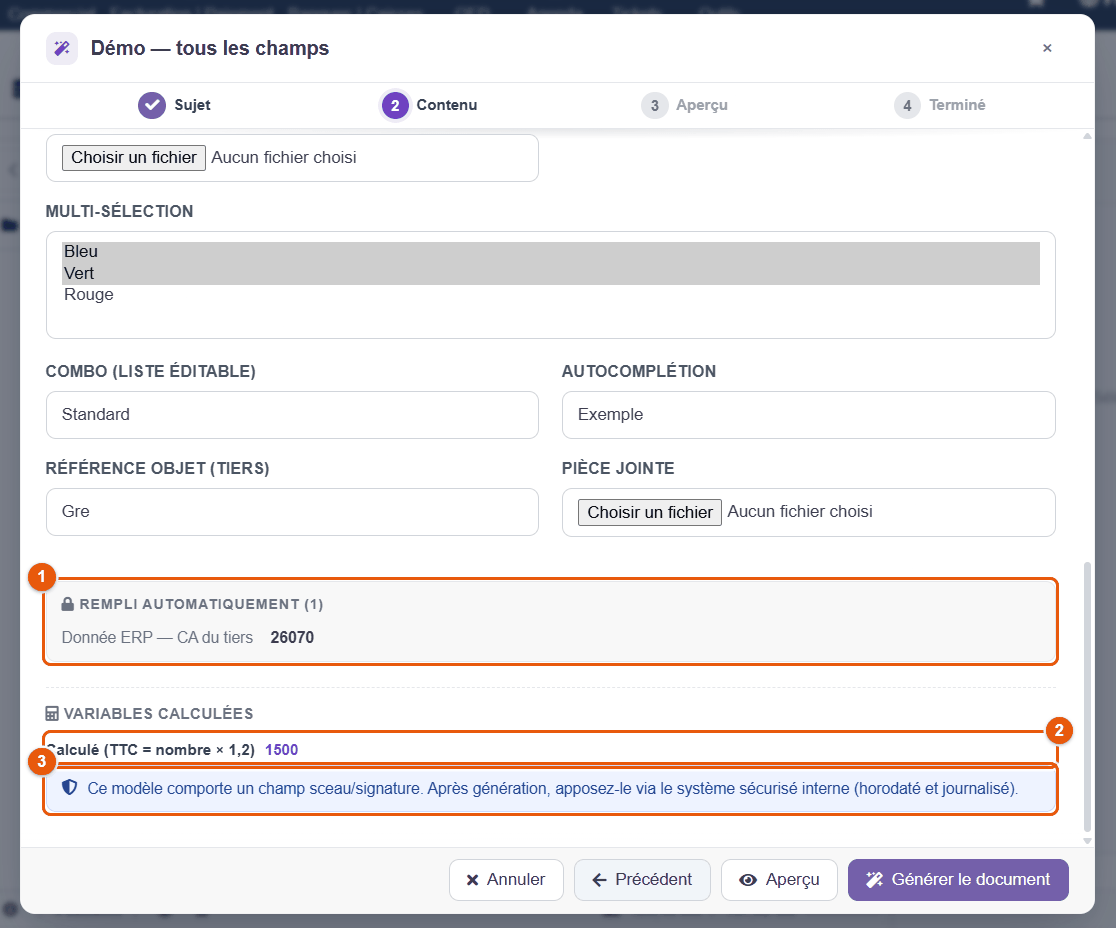Click the step 3 number badge
Screen dimensions: 1116x928
coord(655,105)
